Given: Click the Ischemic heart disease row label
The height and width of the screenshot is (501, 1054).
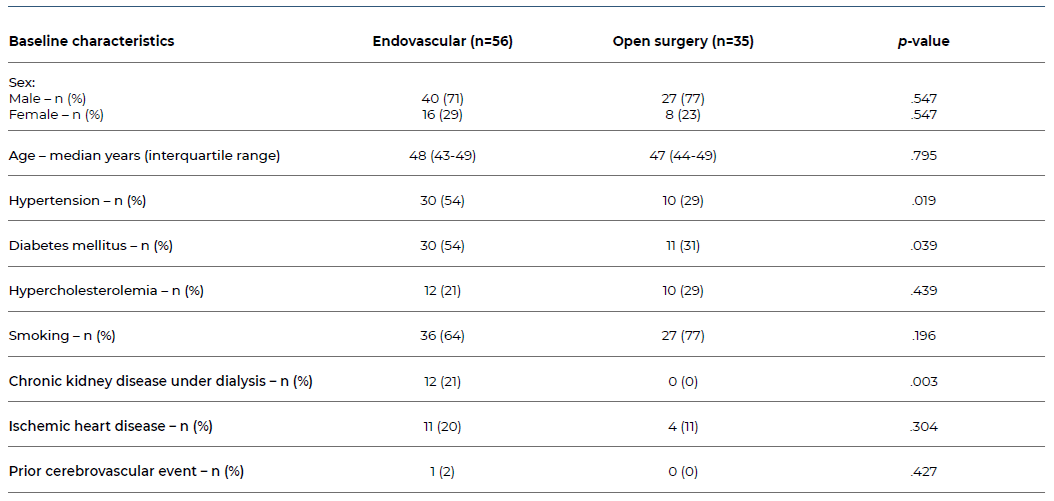Looking at the screenshot, I should 110,426.
